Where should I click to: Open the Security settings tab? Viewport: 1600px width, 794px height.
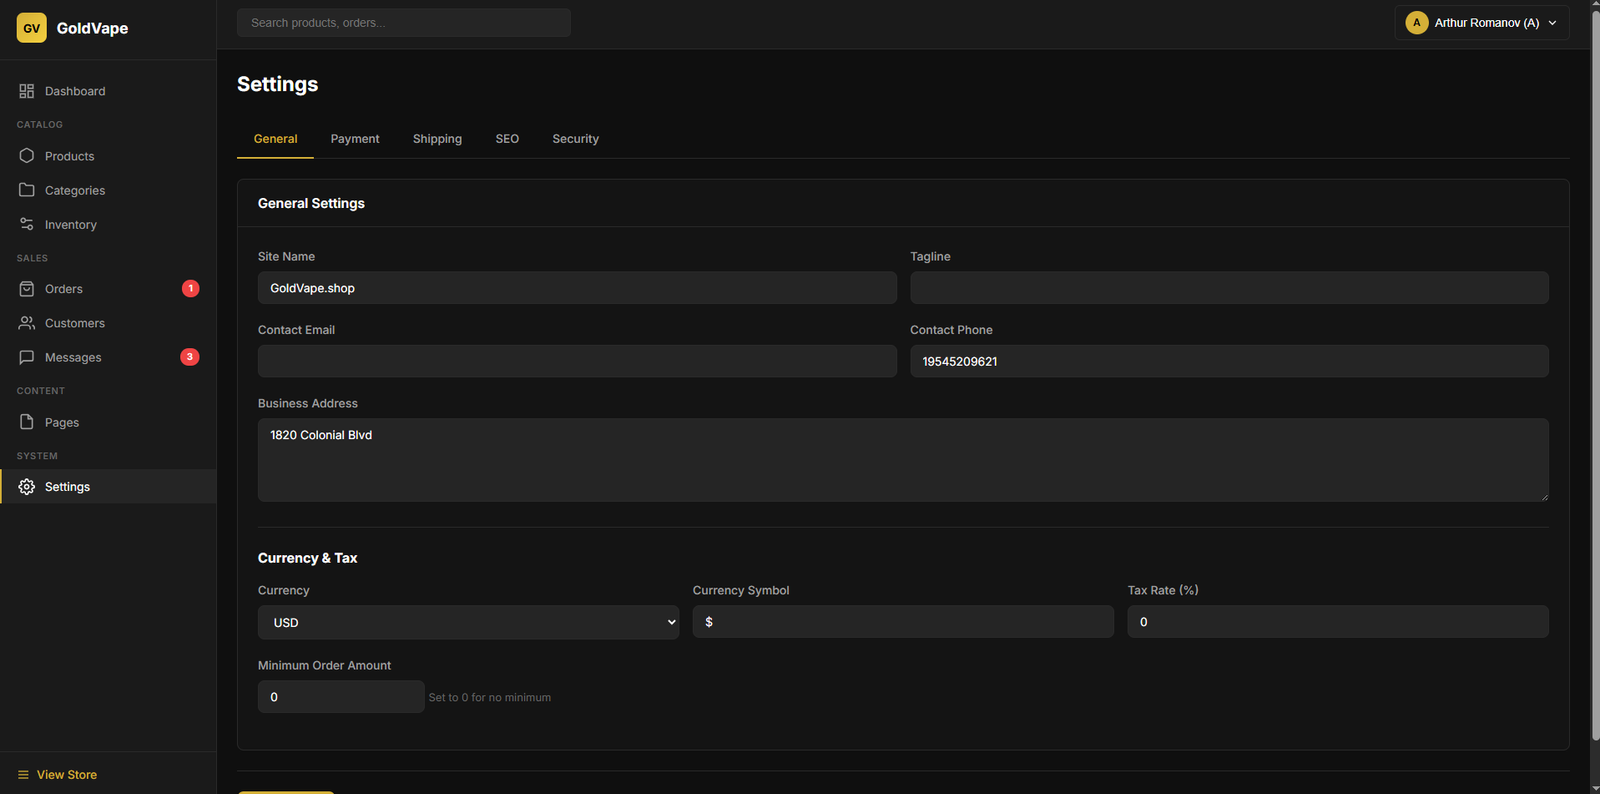(575, 139)
